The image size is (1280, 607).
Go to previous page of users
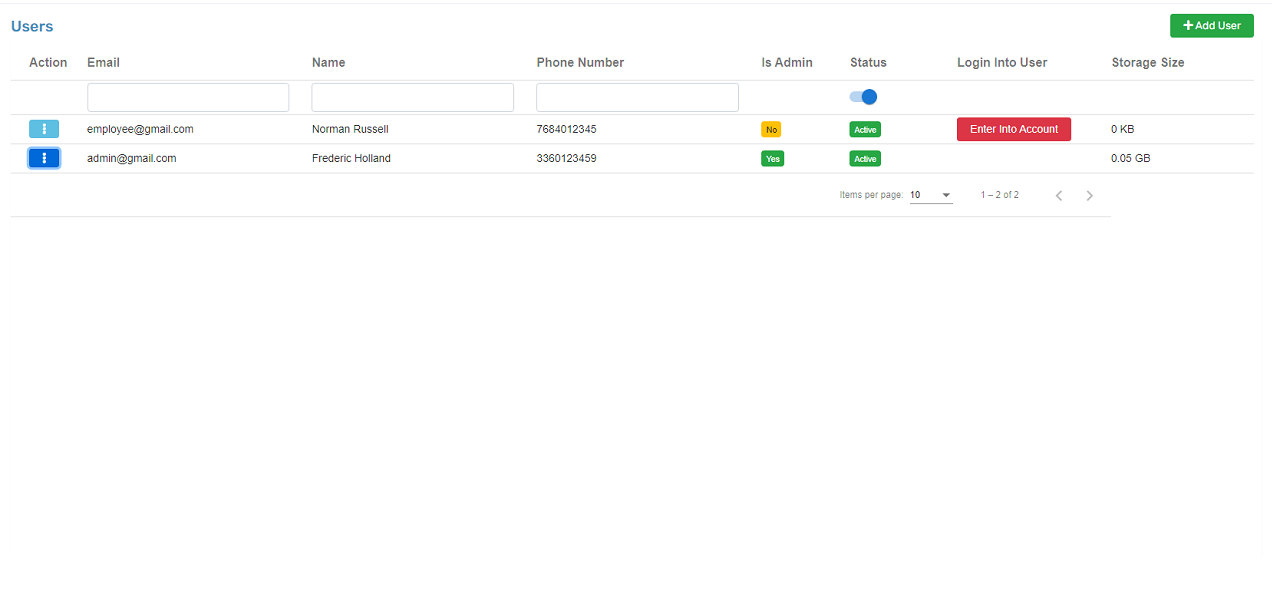point(1059,196)
